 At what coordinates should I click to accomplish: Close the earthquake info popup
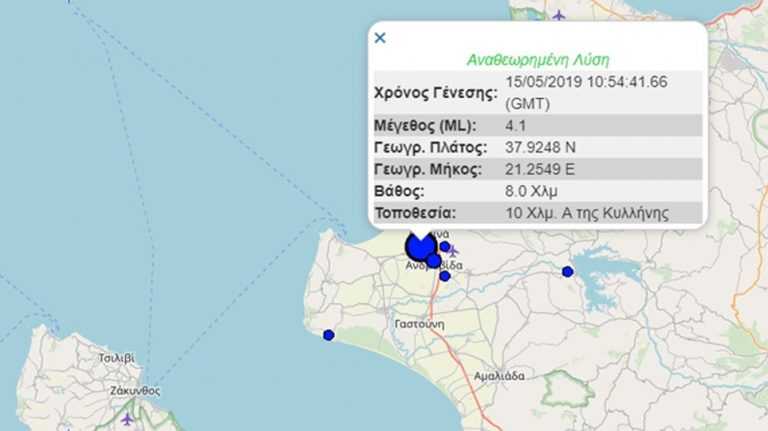379,38
